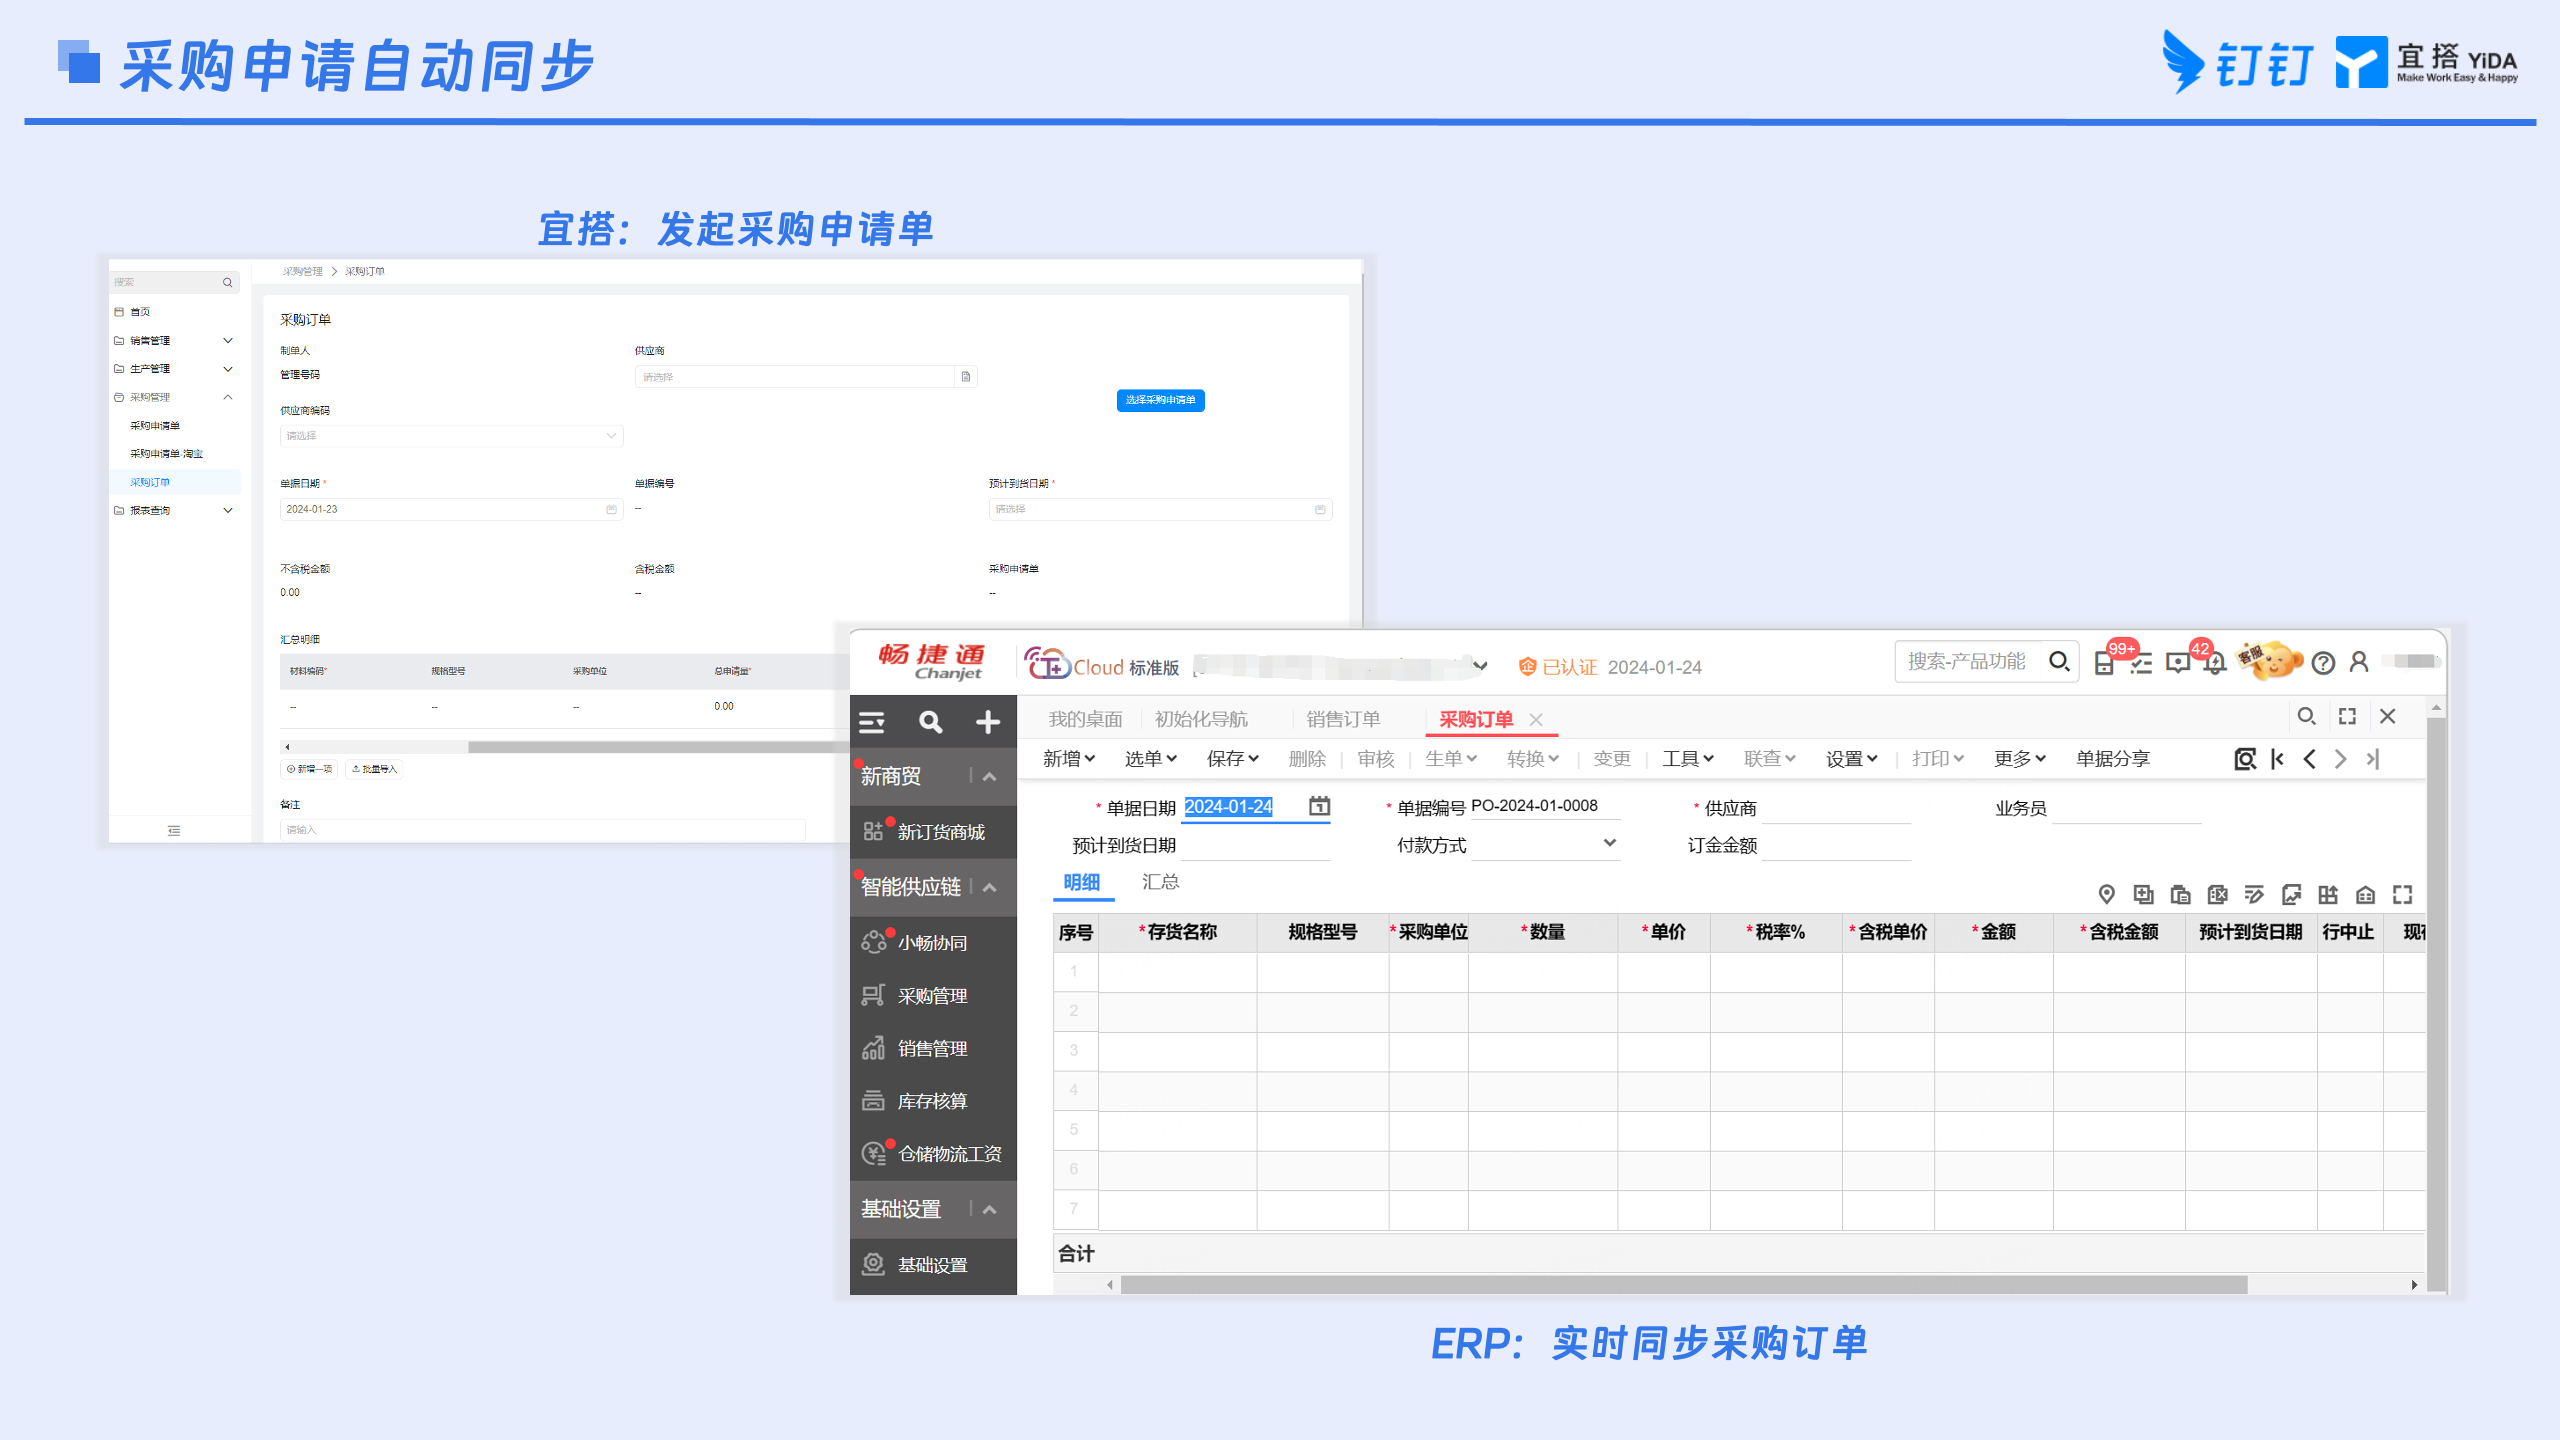The width and height of the screenshot is (2560, 1440).
Task: Open the notification bell with 42 badge
Action: 2215,663
